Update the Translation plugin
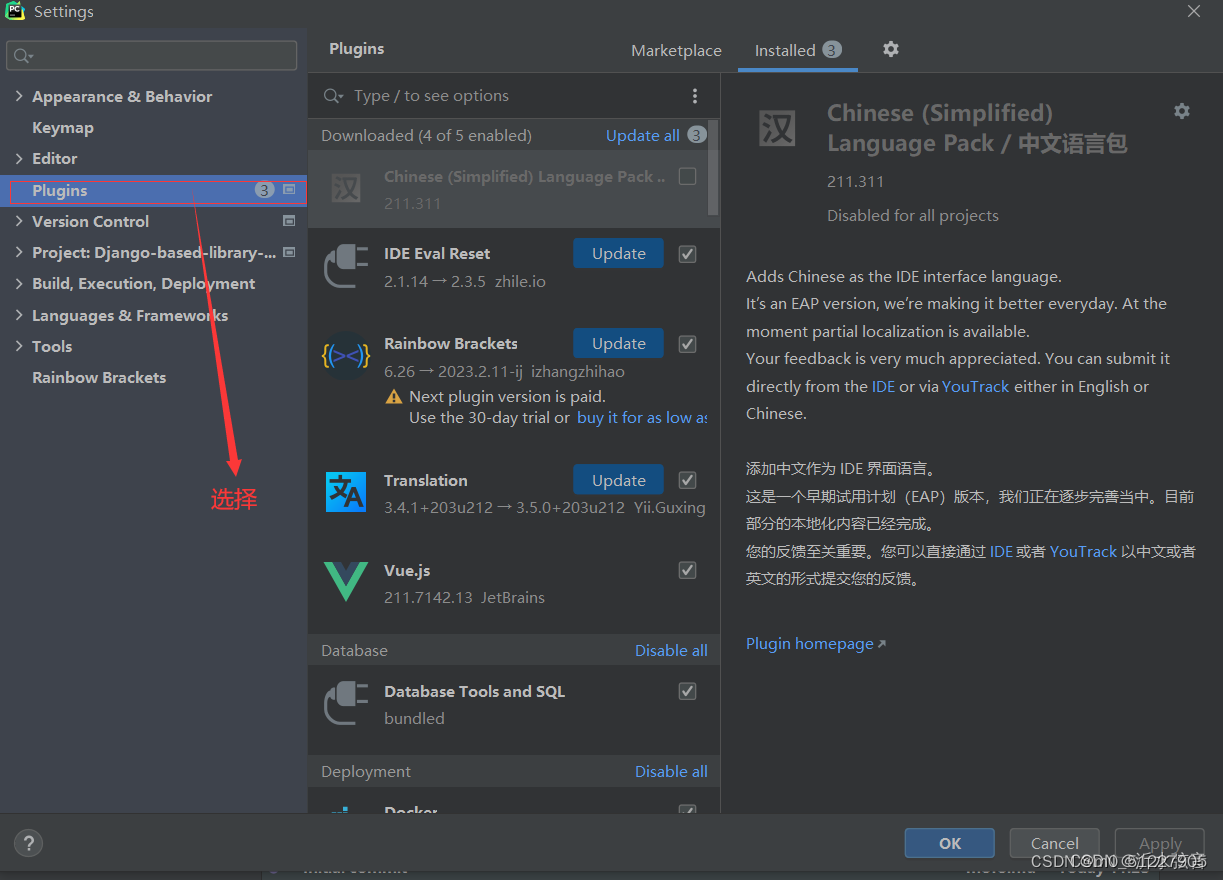 [618, 480]
